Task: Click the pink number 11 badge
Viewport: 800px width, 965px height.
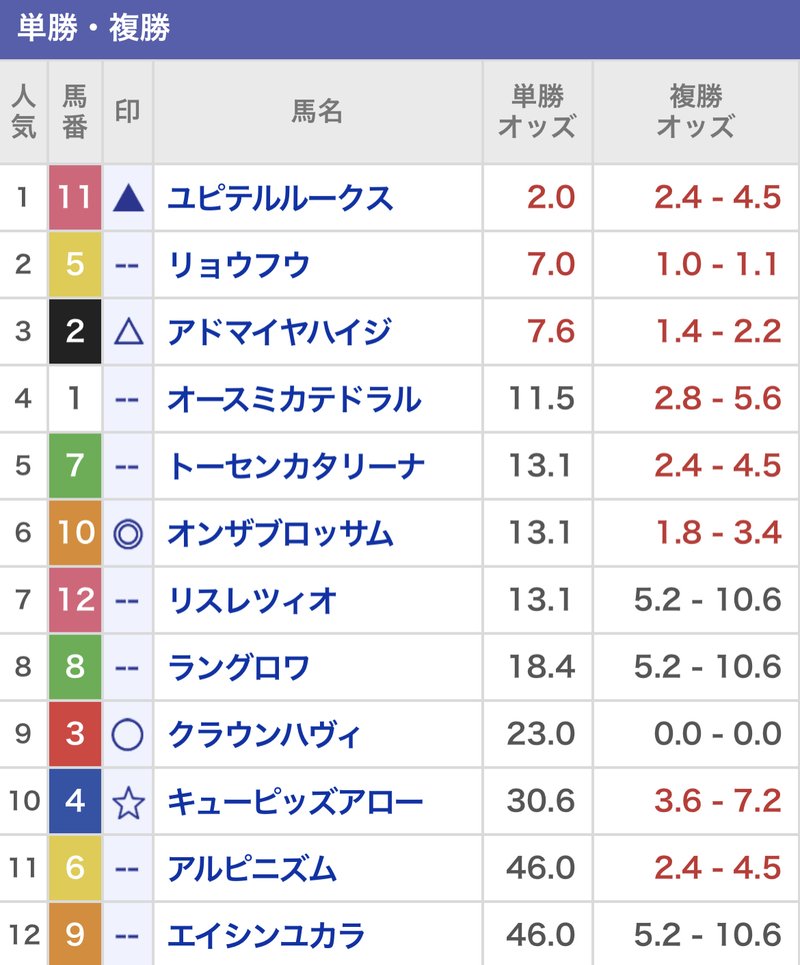Action: point(72,198)
